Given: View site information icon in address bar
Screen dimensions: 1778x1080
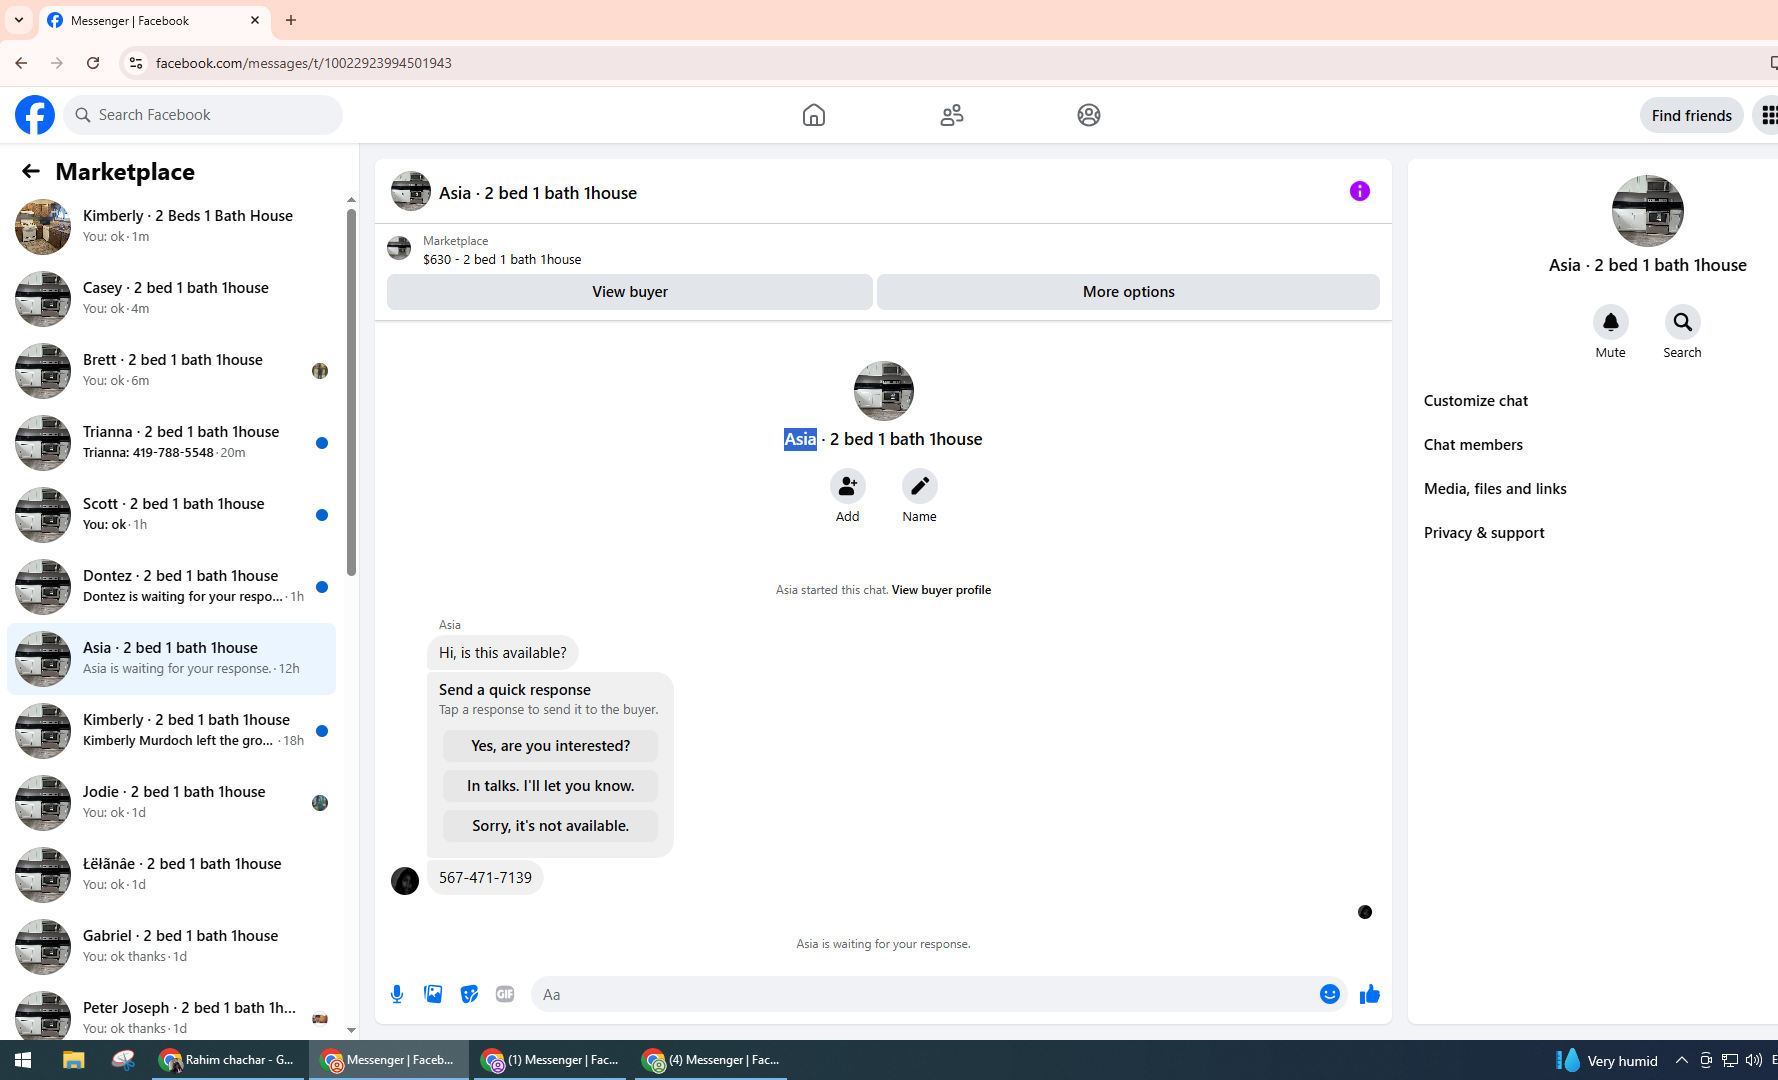Looking at the screenshot, I should [135, 63].
